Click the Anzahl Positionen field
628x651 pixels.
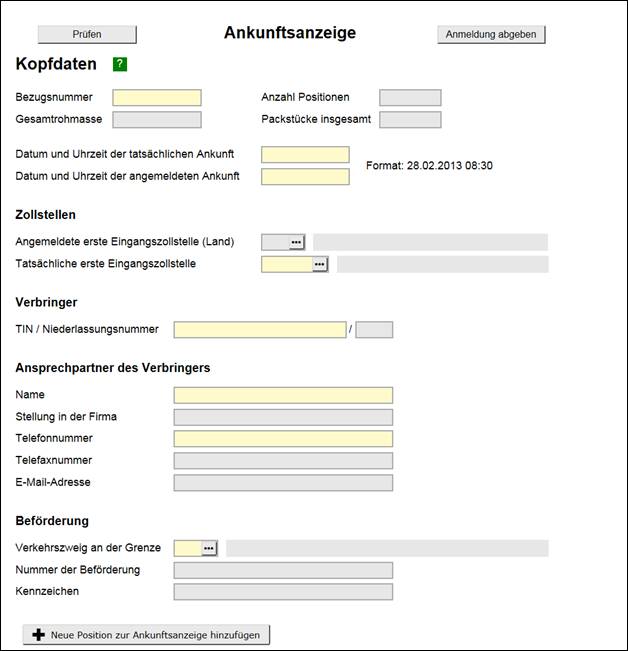410,98
